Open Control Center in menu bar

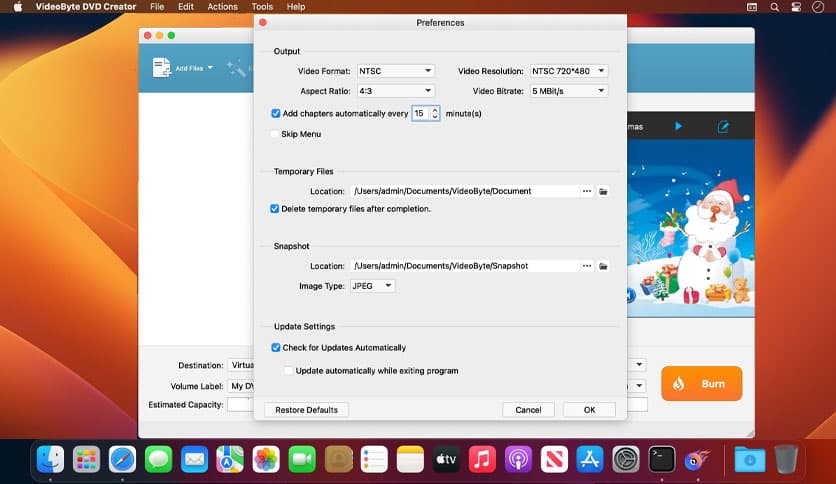(x=796, y=7)
